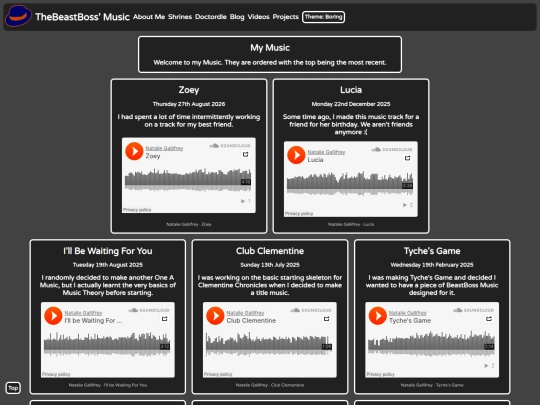Select the 'My Music' heading

coord(270,48)
